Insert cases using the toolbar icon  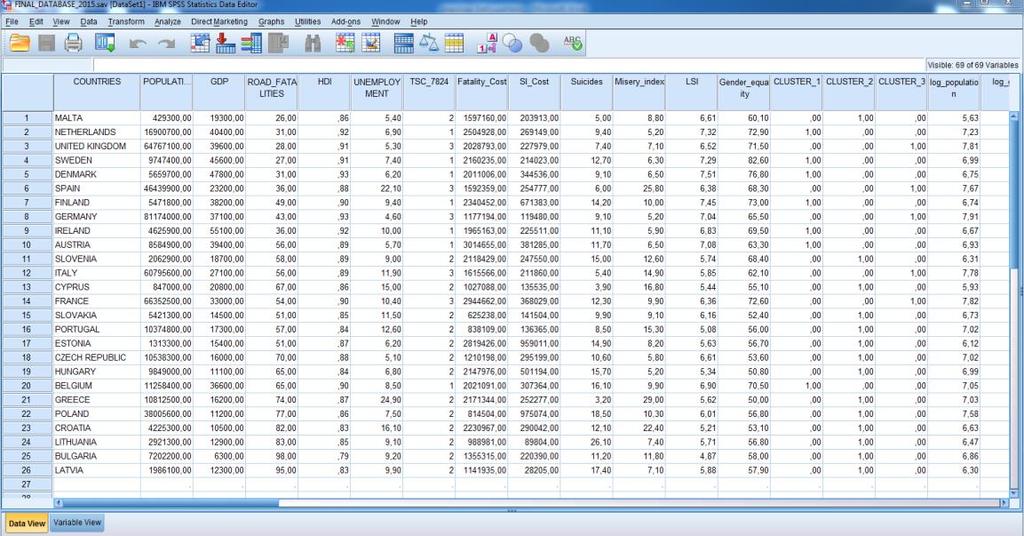(x=345, y=44)
